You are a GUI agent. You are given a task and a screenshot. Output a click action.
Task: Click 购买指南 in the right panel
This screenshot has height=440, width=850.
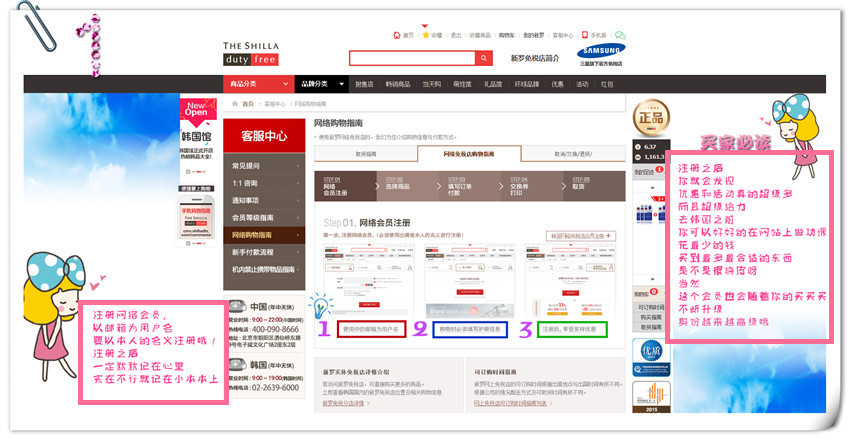[x=651, y=318]
